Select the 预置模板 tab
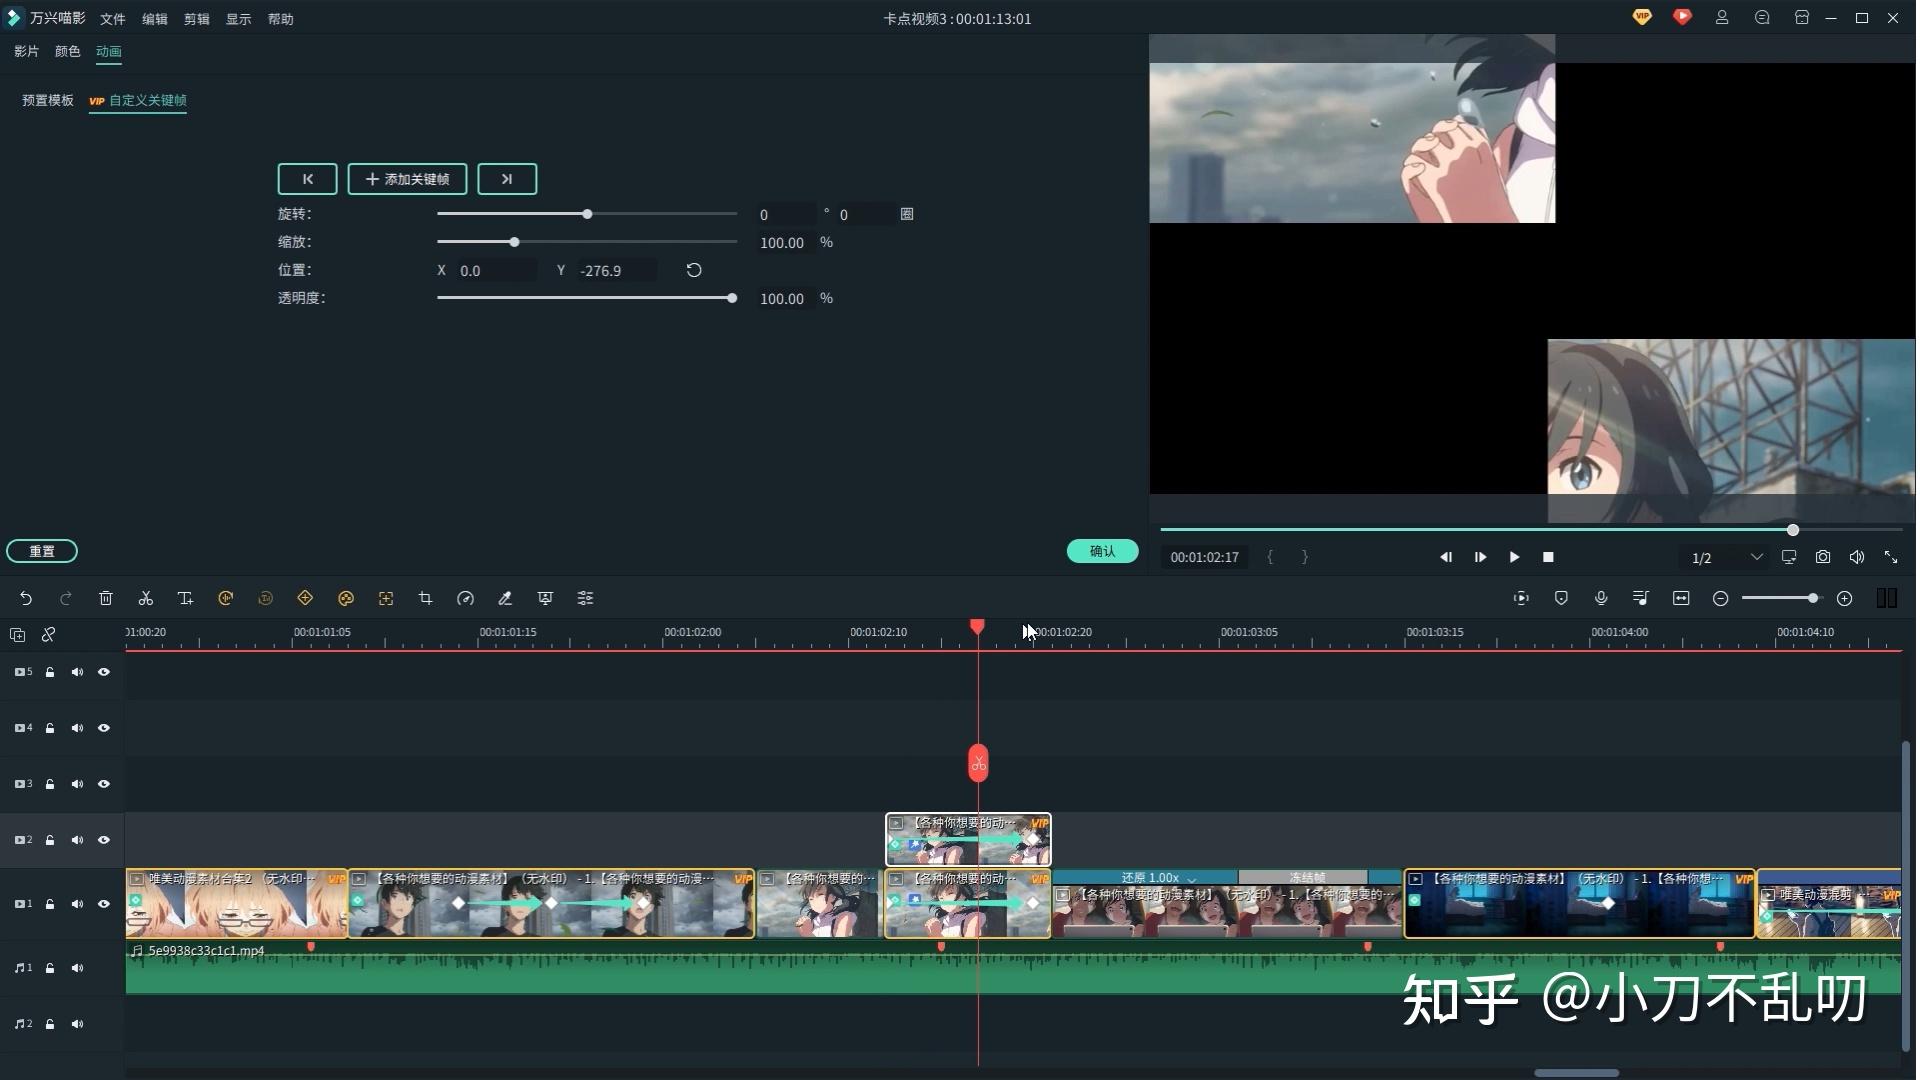The image size is (1920, 1080). click(48, 100)
